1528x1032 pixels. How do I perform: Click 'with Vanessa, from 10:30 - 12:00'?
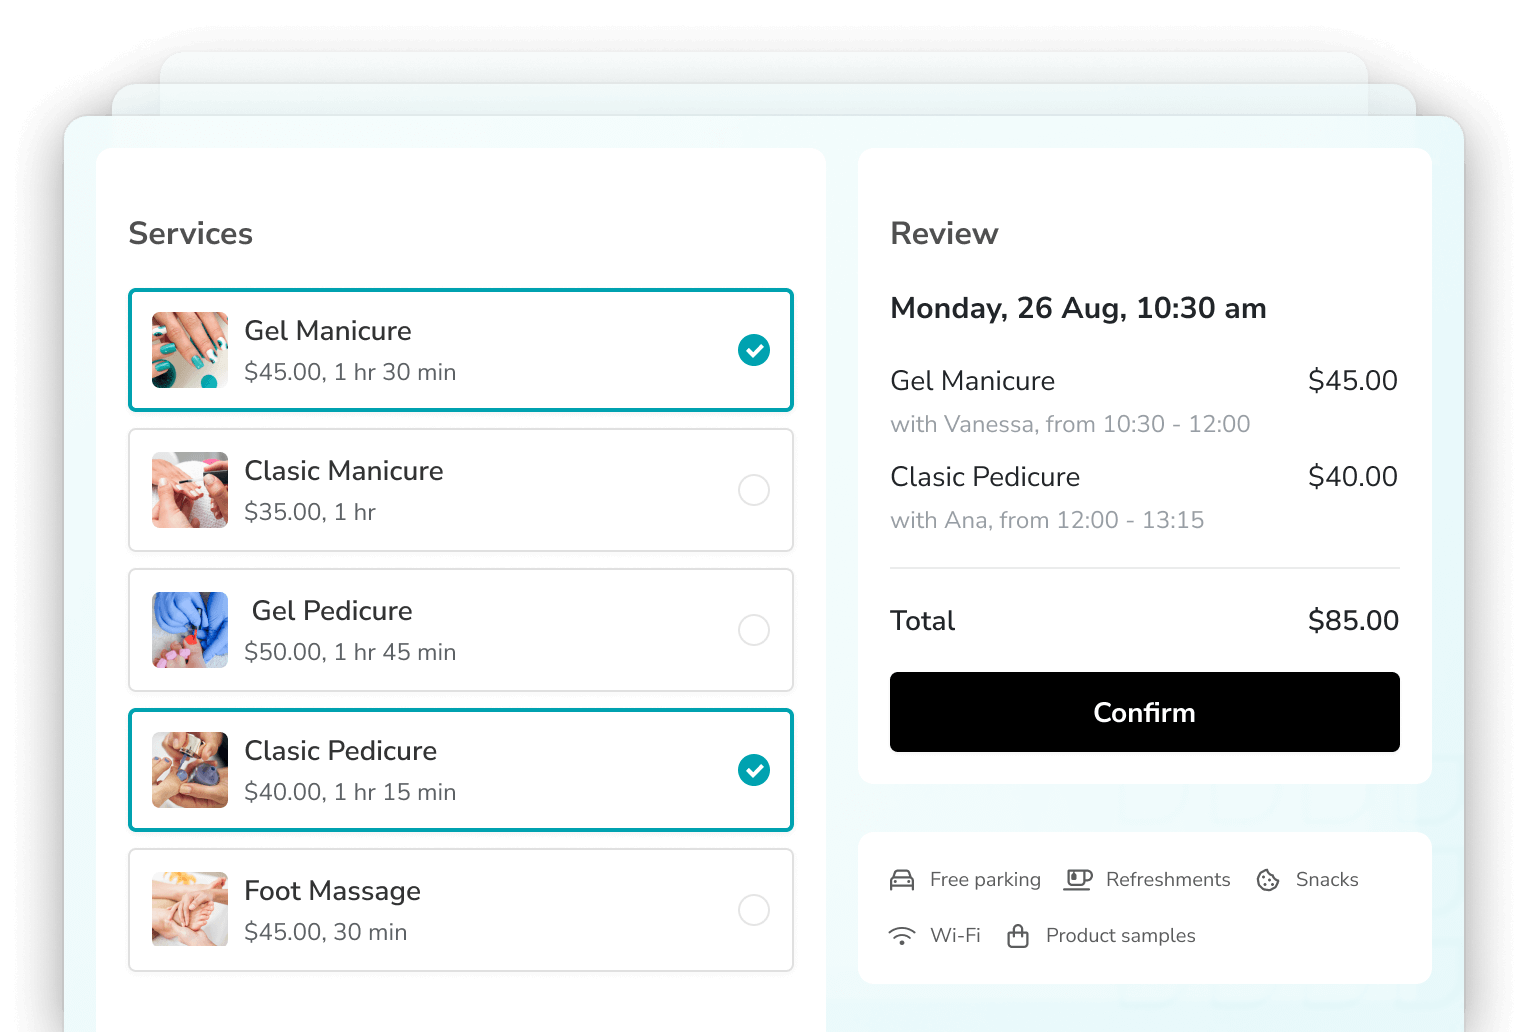[1071, 424]
